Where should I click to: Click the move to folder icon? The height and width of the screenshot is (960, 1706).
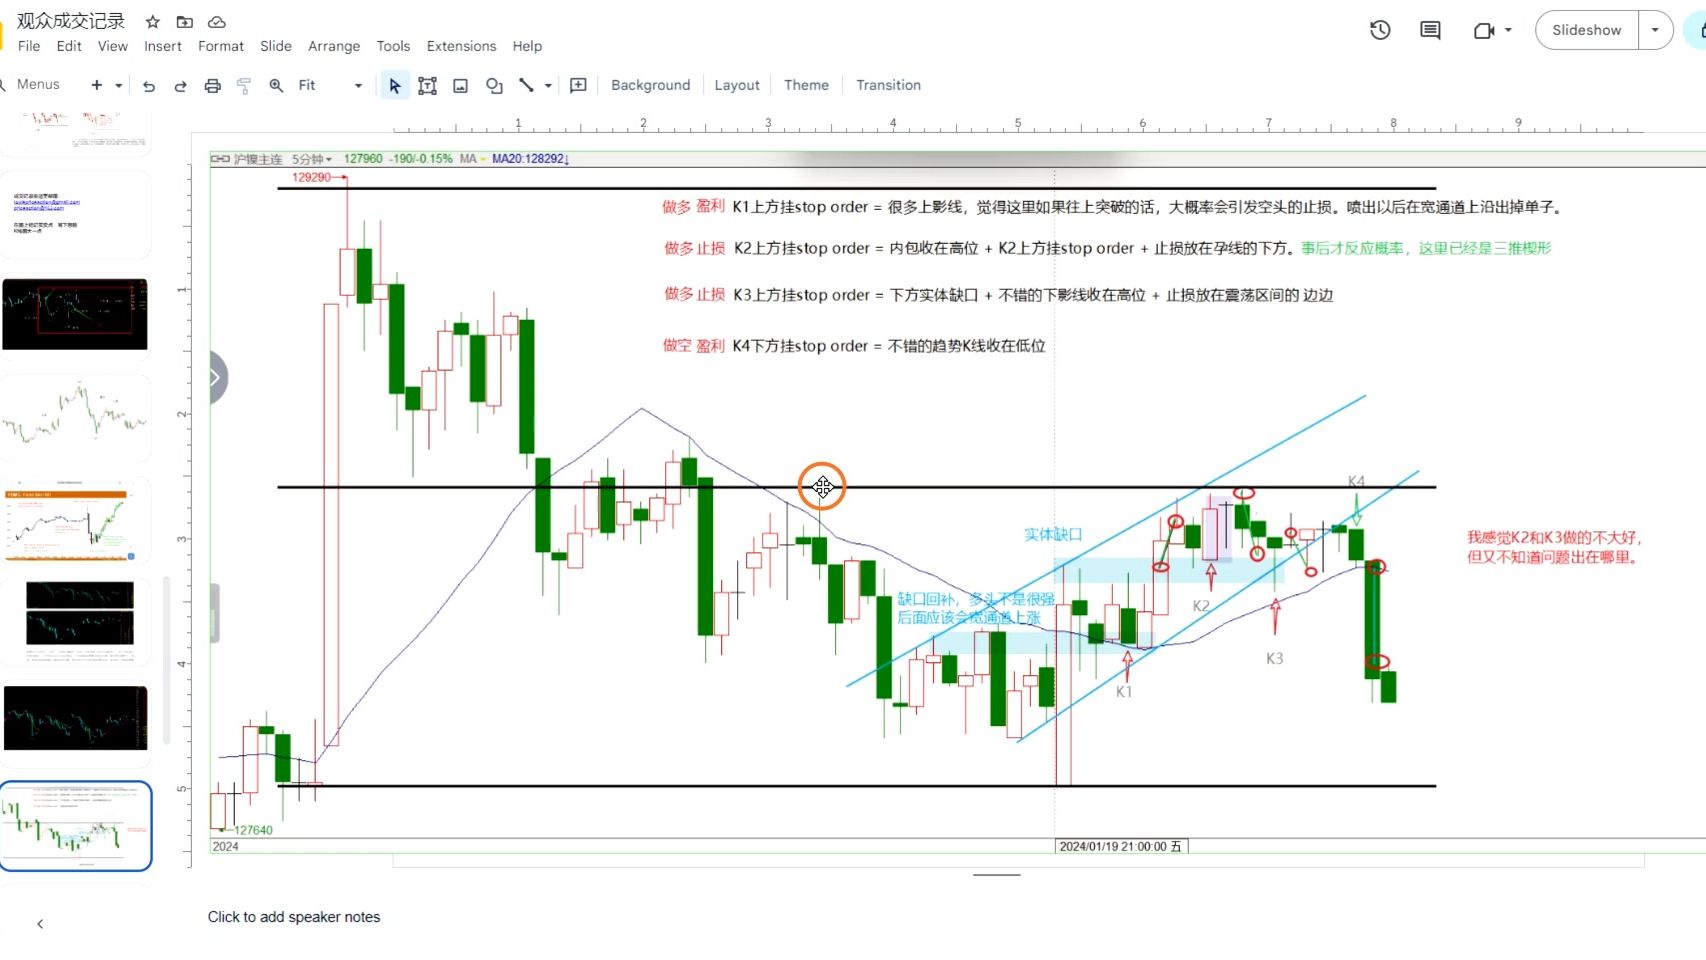185,21
